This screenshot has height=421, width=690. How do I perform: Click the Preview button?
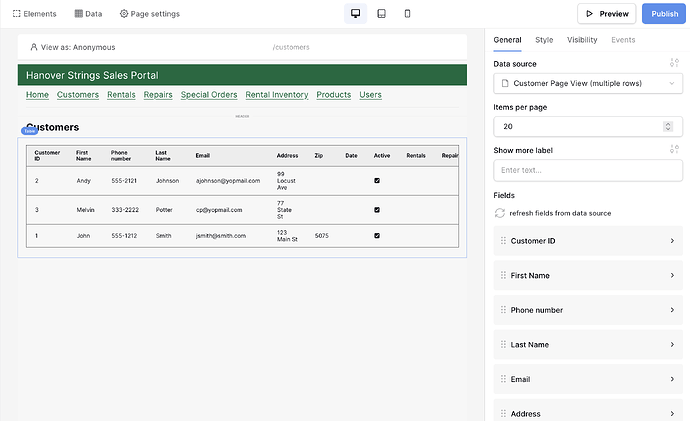click(x=606, y=14)
